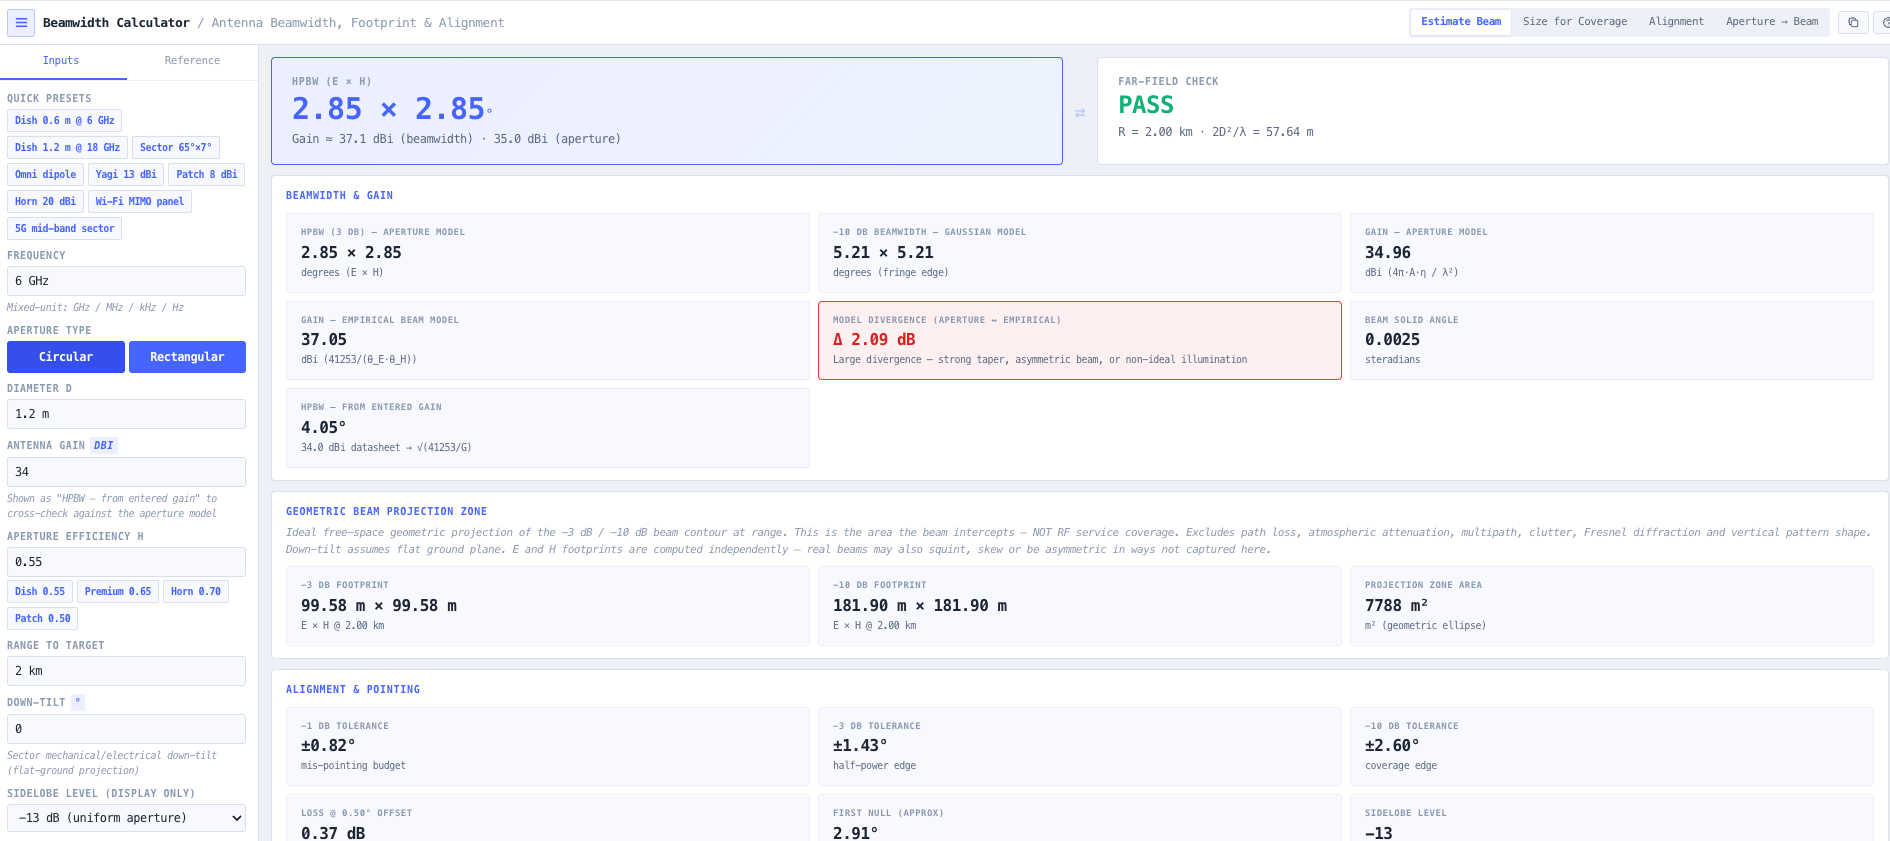Set efficiency with Patch 0.50 chip

tap(43, 619)
